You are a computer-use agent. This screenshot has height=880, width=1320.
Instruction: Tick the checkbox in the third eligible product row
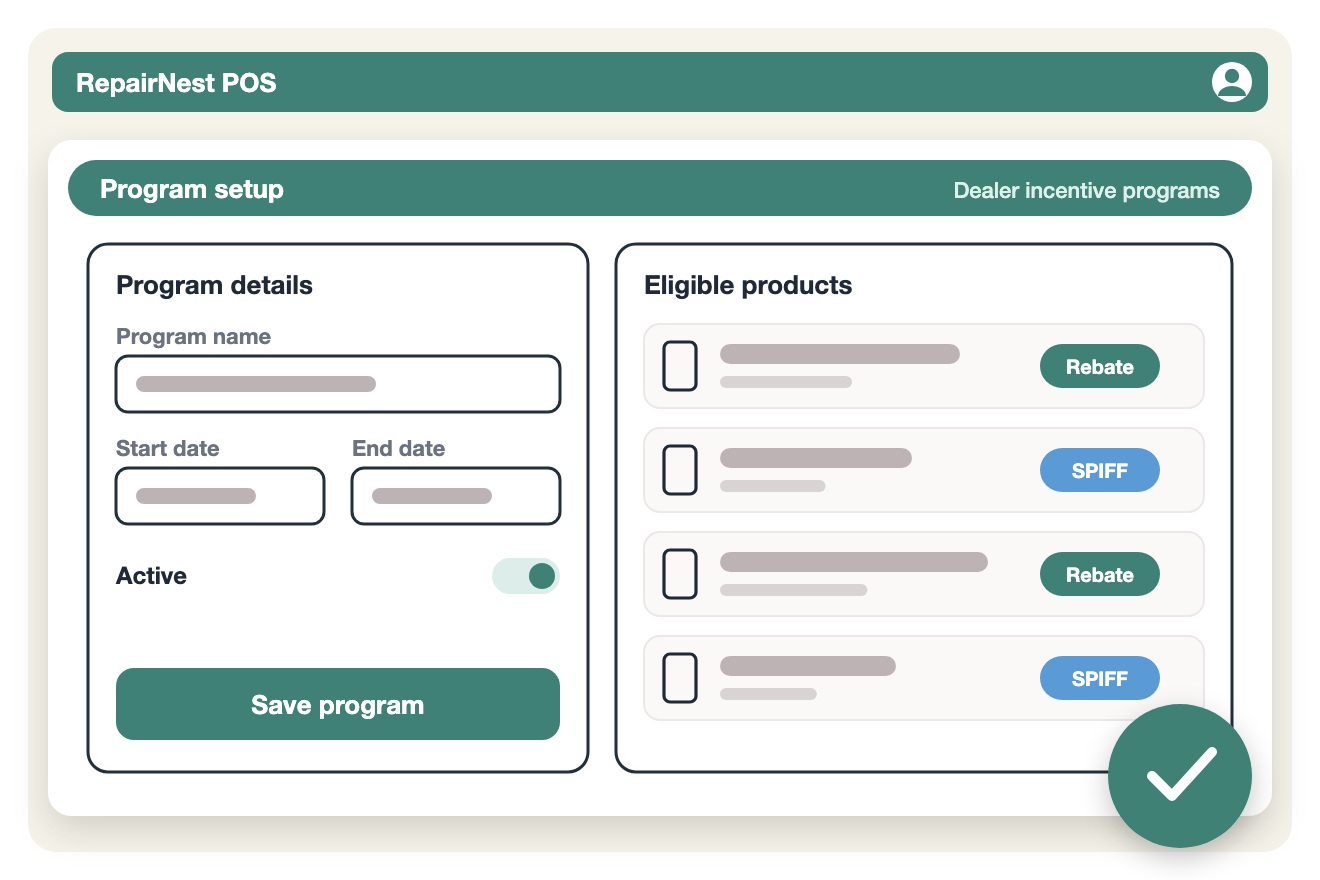(680, 574)
